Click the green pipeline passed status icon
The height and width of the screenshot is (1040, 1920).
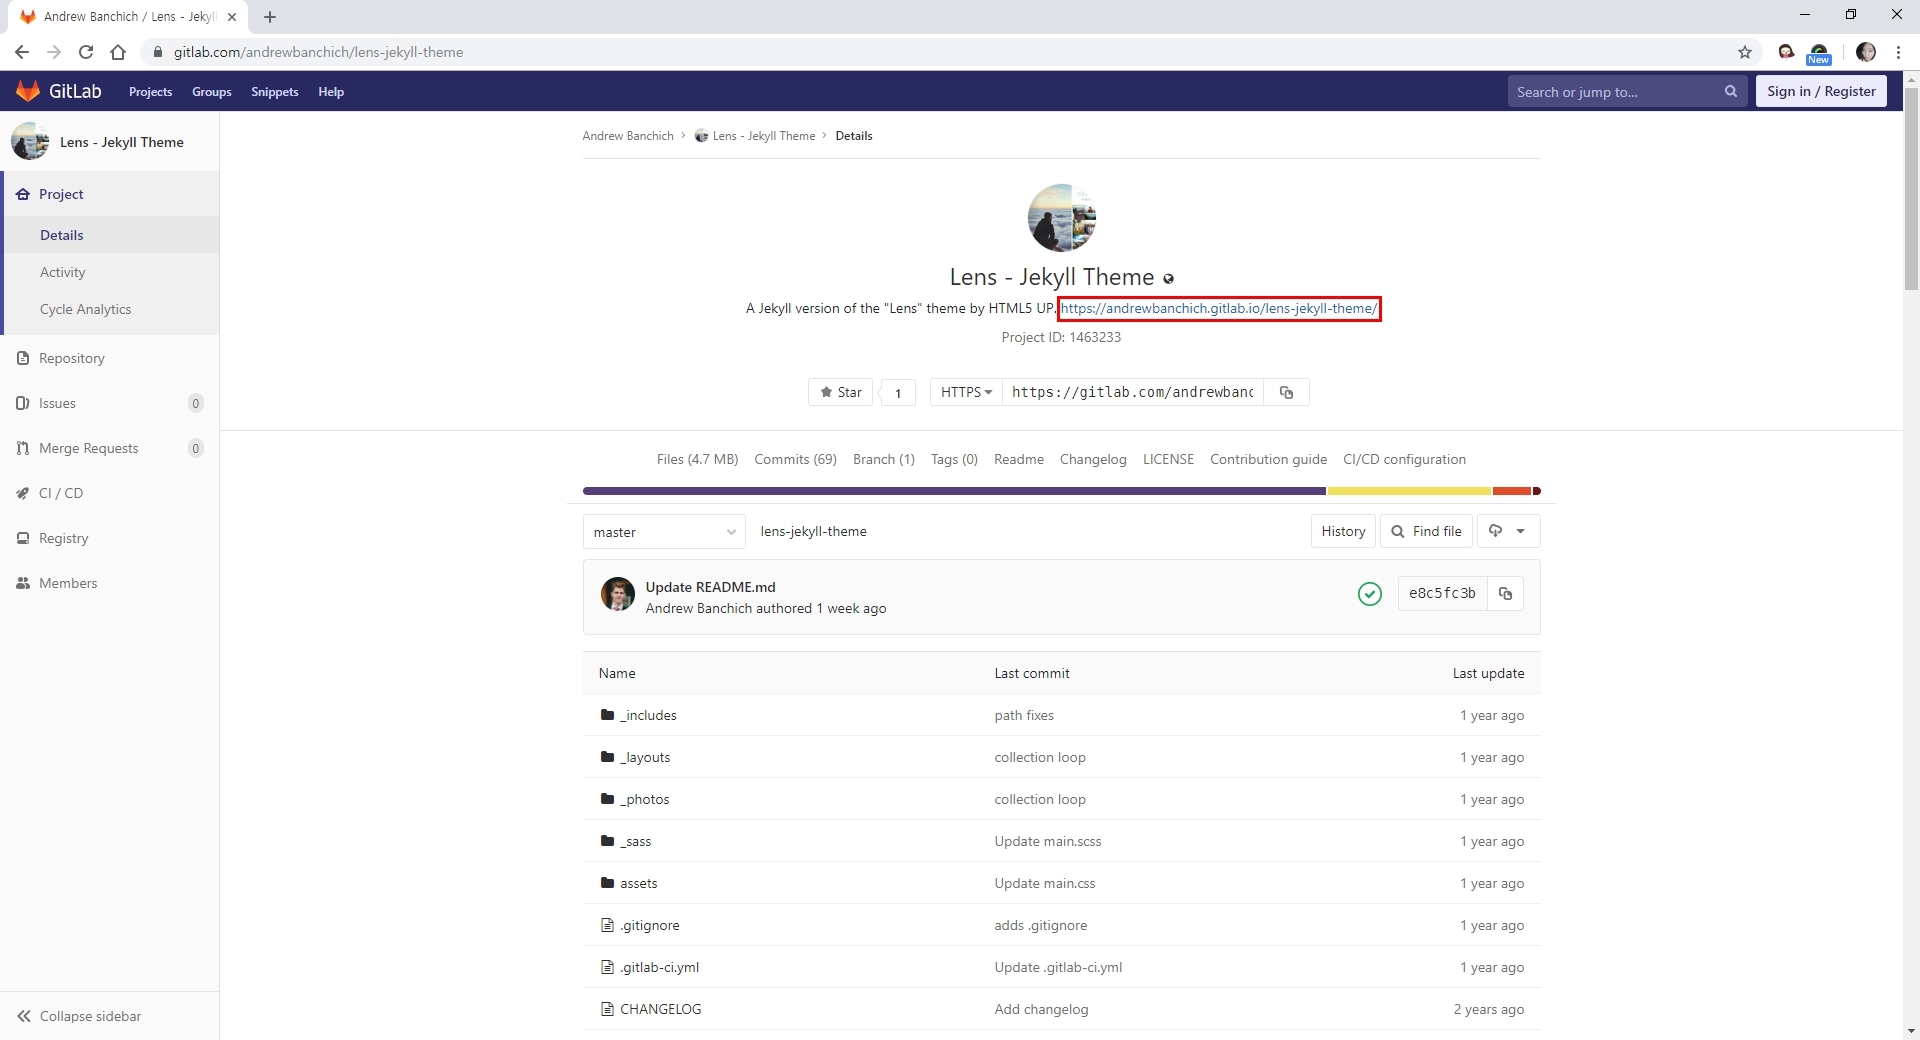[x=1369, y=594]
